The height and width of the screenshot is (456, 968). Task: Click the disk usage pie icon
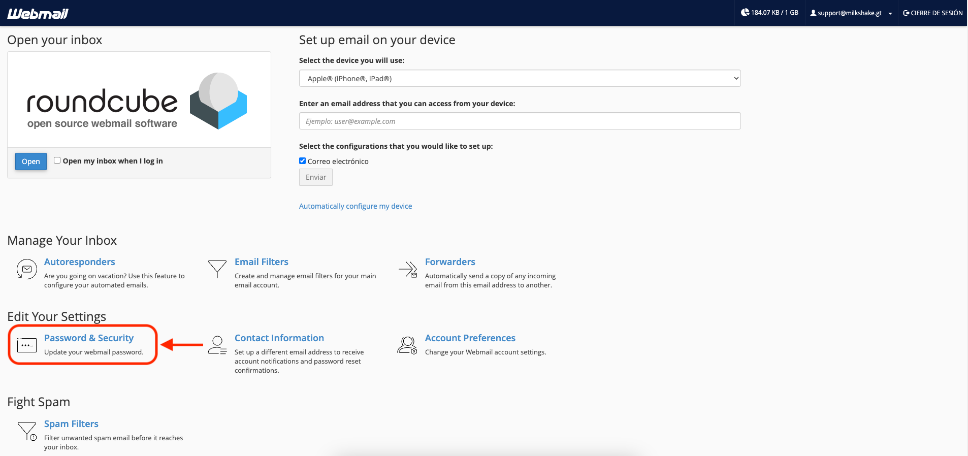[x=745, y=13]
